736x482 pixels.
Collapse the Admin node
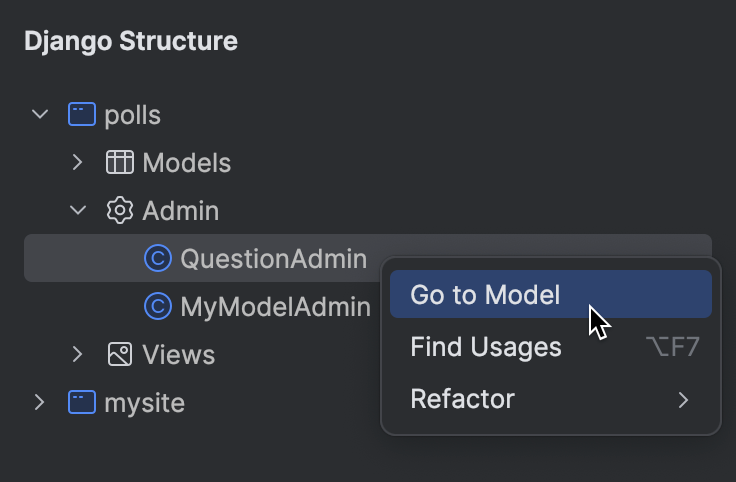[x=78, y=210]
